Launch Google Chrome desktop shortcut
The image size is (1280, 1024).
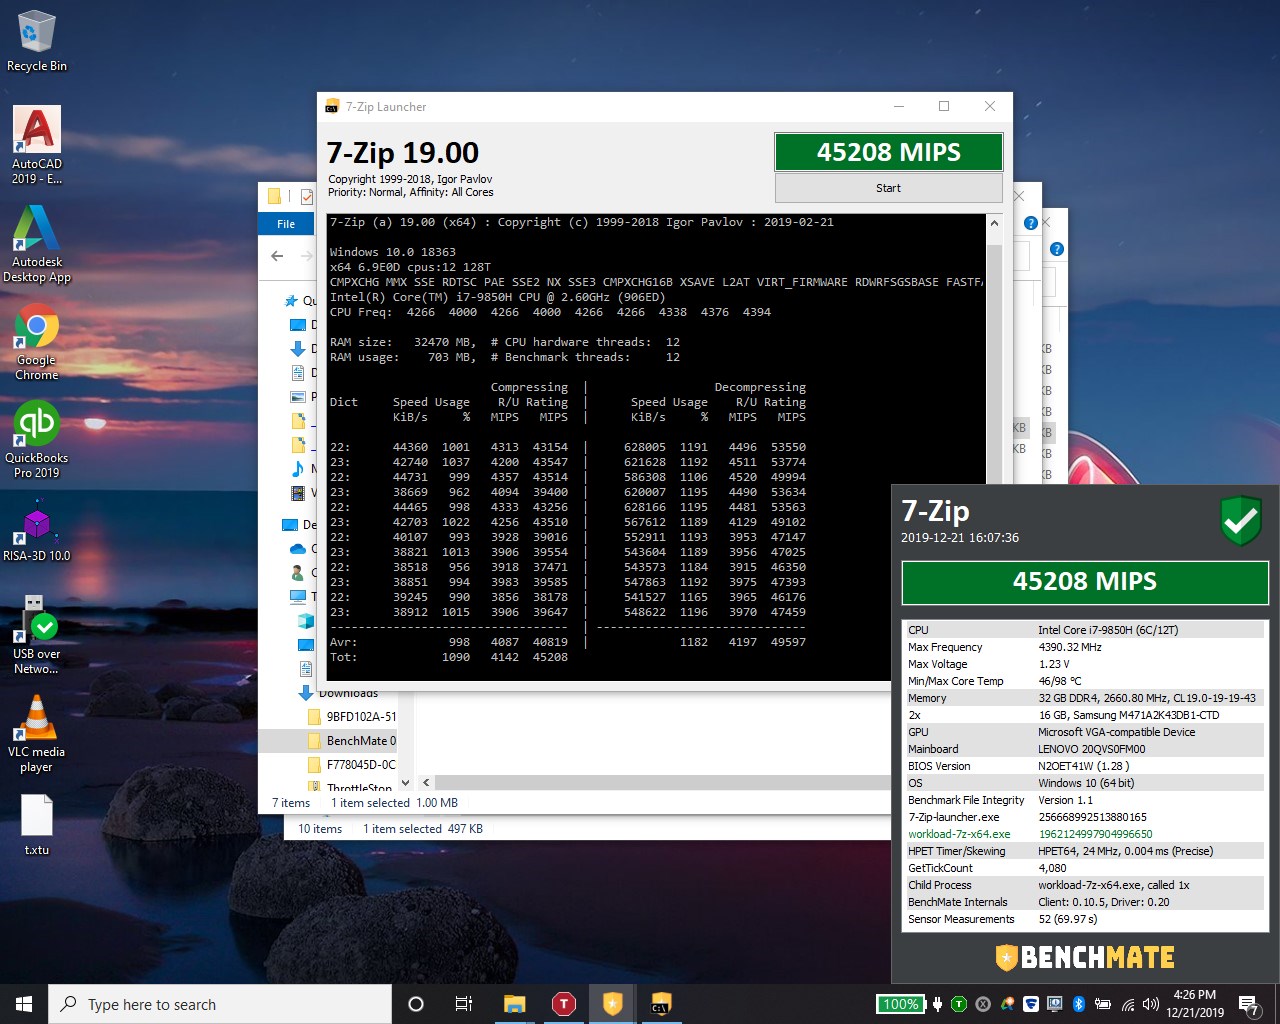click(36, 342)
